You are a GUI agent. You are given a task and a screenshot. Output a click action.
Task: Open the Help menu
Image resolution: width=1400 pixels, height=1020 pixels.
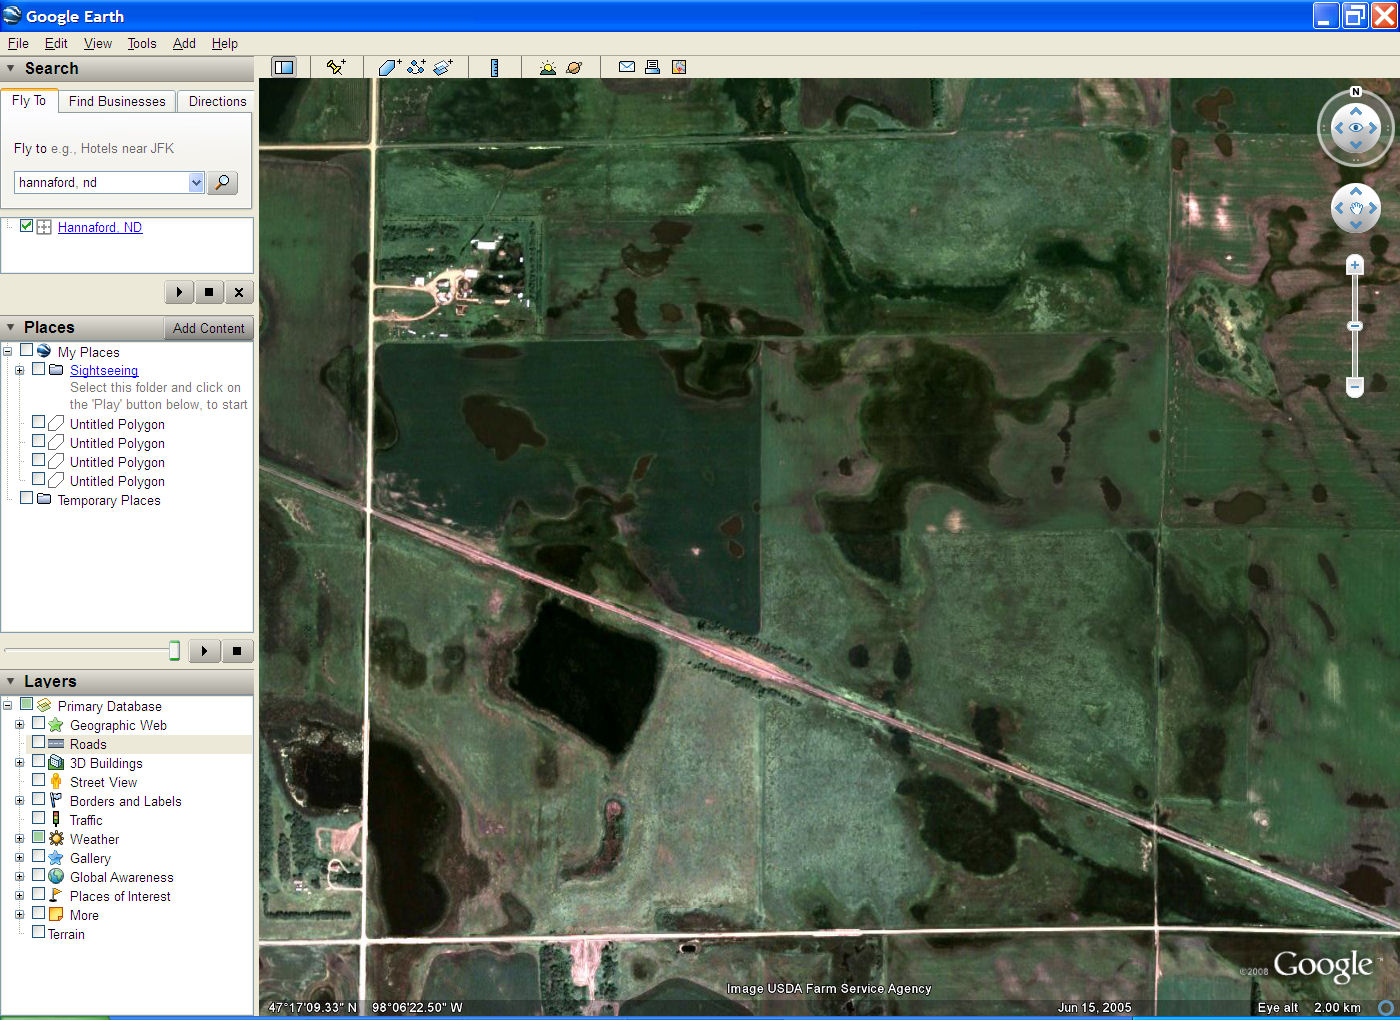pyautogui.click(x=225, y=44)
